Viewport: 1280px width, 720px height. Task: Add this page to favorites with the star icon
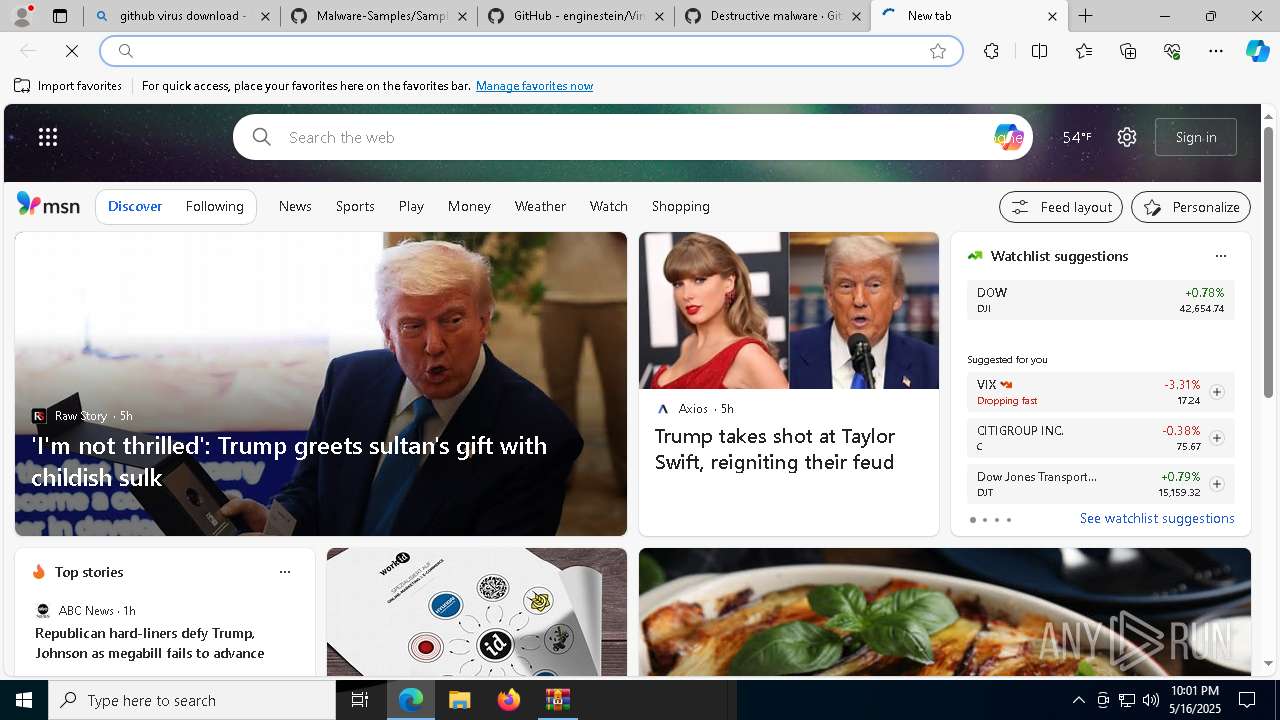(938, 51)
